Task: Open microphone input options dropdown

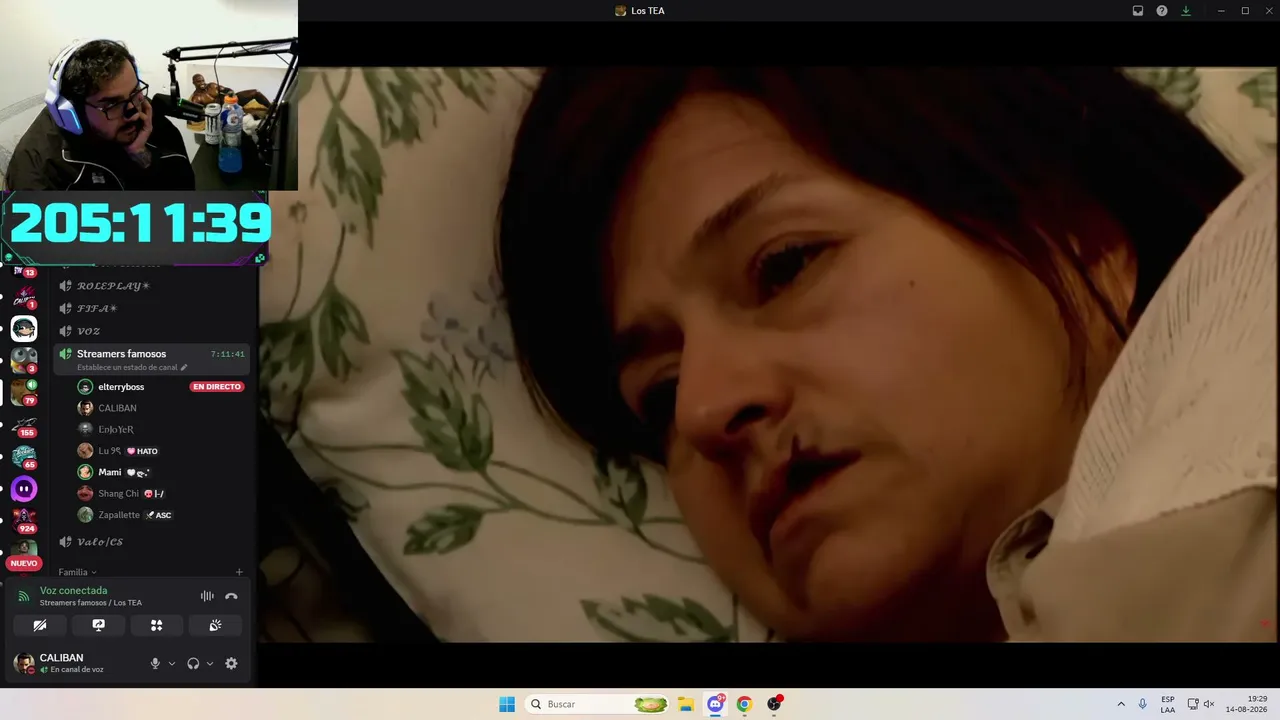Action: pyautogui.click(x=172, y=663)
